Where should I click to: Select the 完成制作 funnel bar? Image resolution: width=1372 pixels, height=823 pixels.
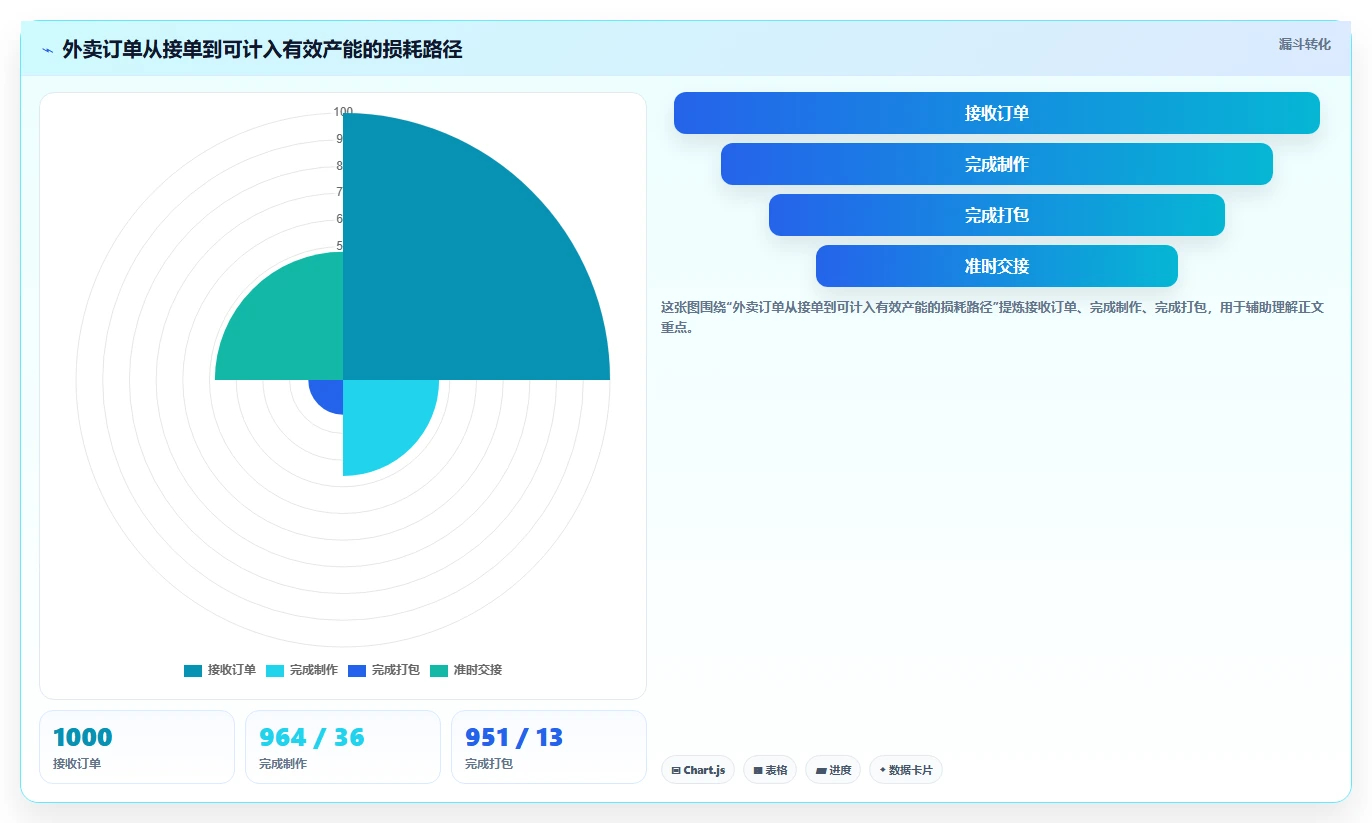click(997, 164)
